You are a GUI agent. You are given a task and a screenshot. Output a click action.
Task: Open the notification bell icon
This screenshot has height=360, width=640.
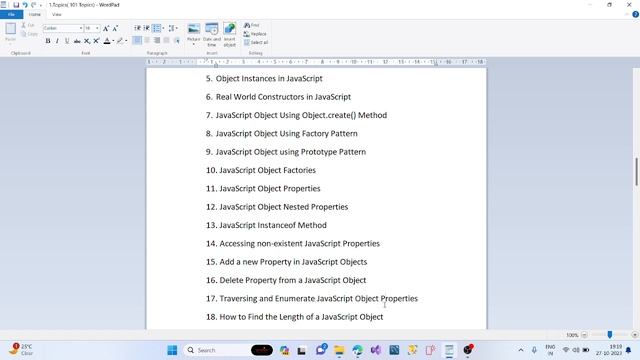coord(629,350)
